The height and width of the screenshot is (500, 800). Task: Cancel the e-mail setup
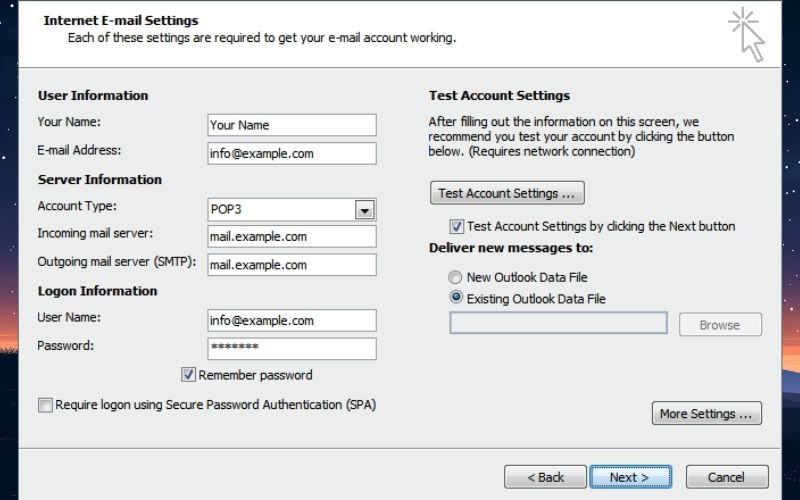[727, 477]
